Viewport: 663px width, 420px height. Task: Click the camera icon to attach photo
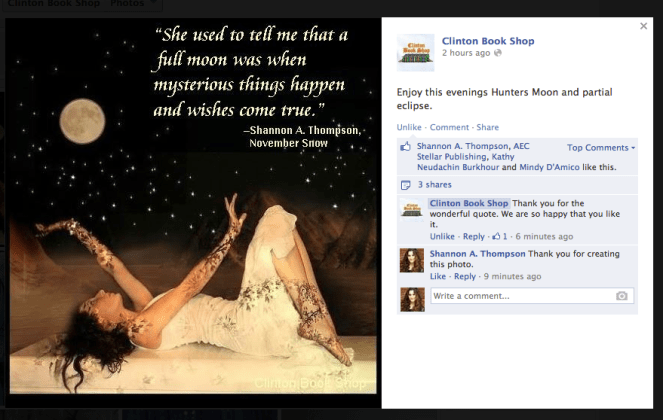[622, 296]
